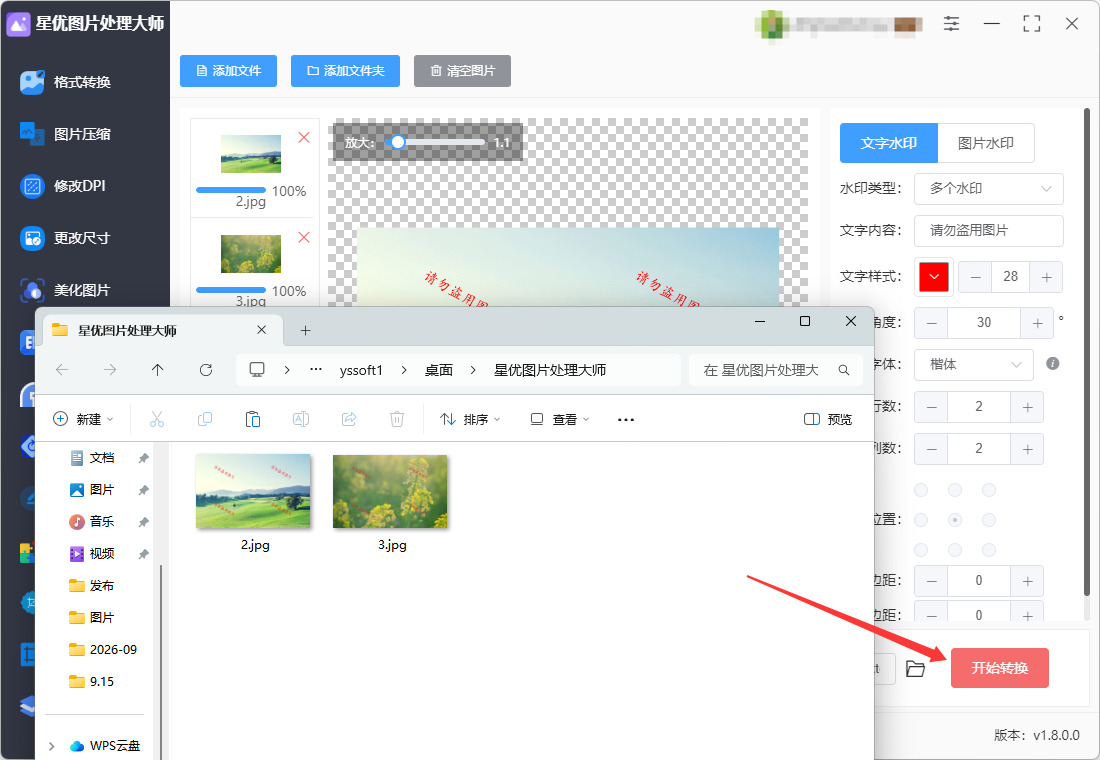Click the magnifier search icon in Explorer
Image resolution: width=1100 pixels, height=760 pixels.
[844, 370]
